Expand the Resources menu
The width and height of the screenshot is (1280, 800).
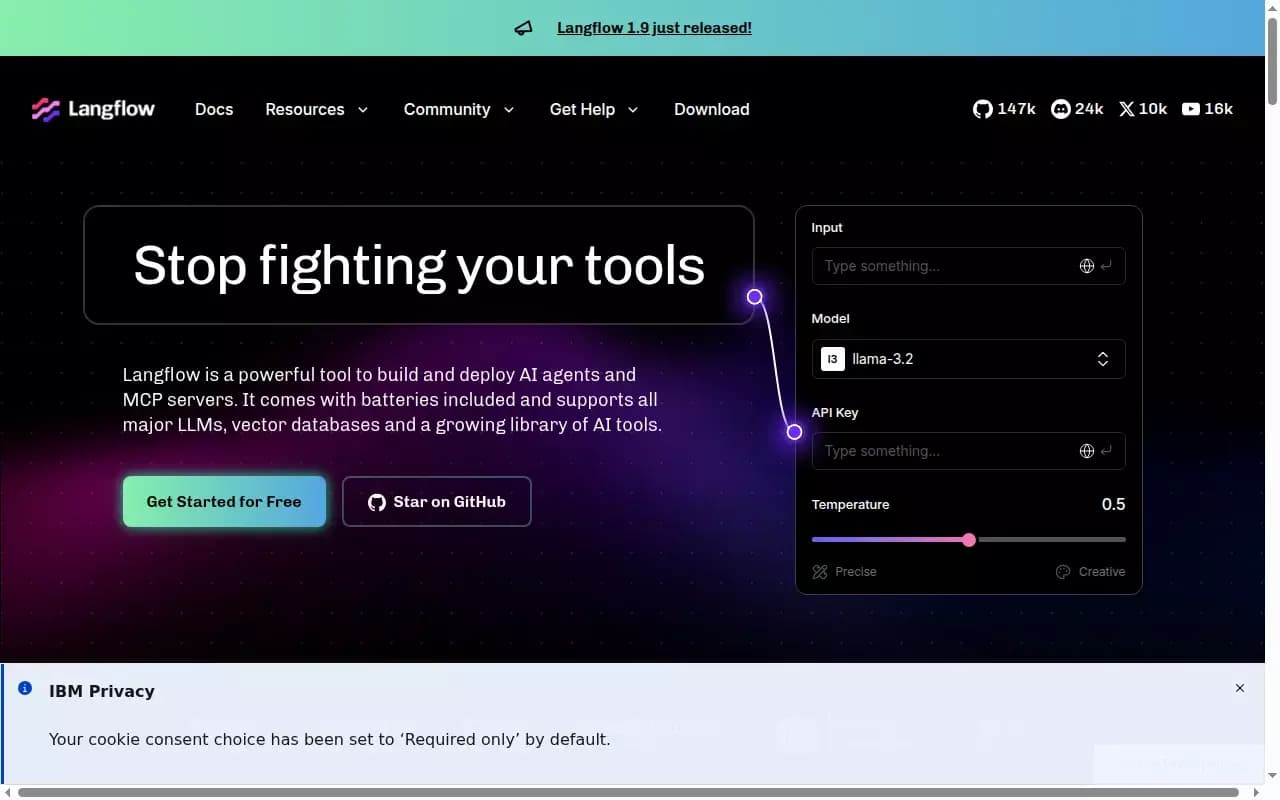(x=317, y=109)
